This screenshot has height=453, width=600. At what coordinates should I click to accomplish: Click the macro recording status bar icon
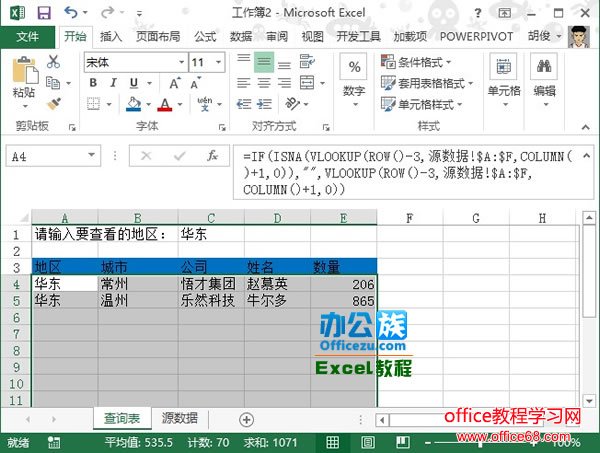54,443
